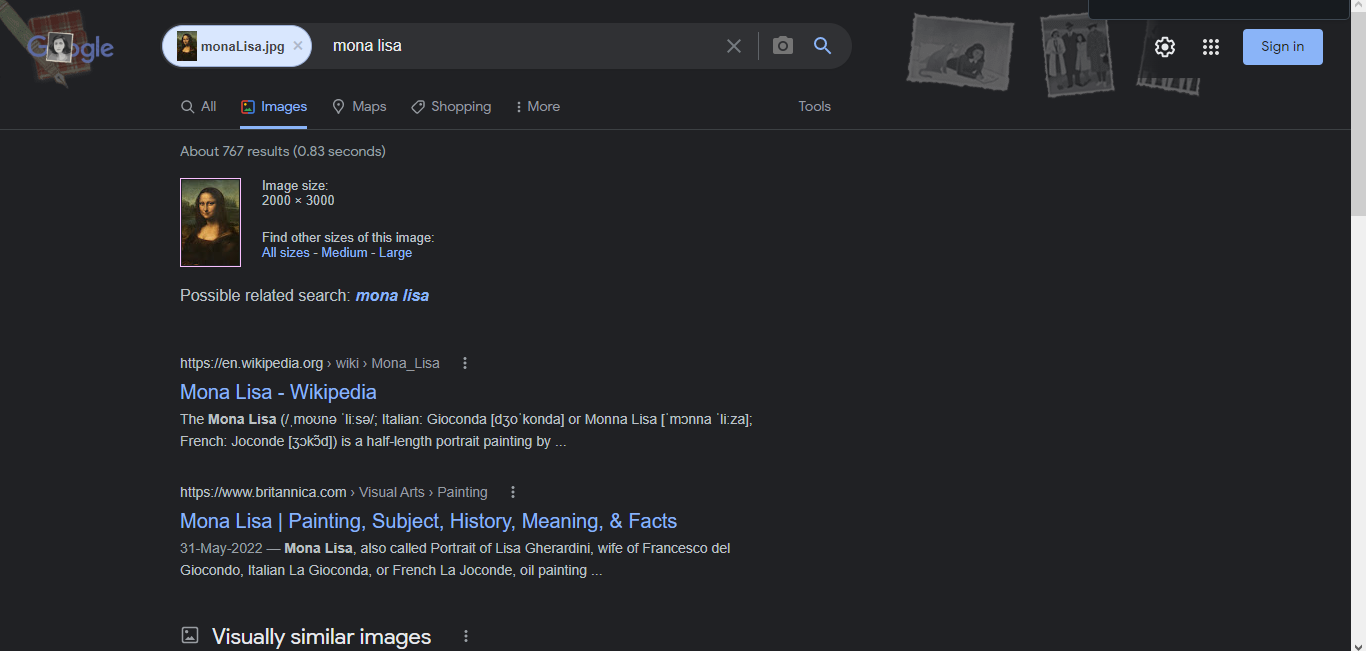Click the Mona Lisa image thumbnail

(x=210, y=222)
